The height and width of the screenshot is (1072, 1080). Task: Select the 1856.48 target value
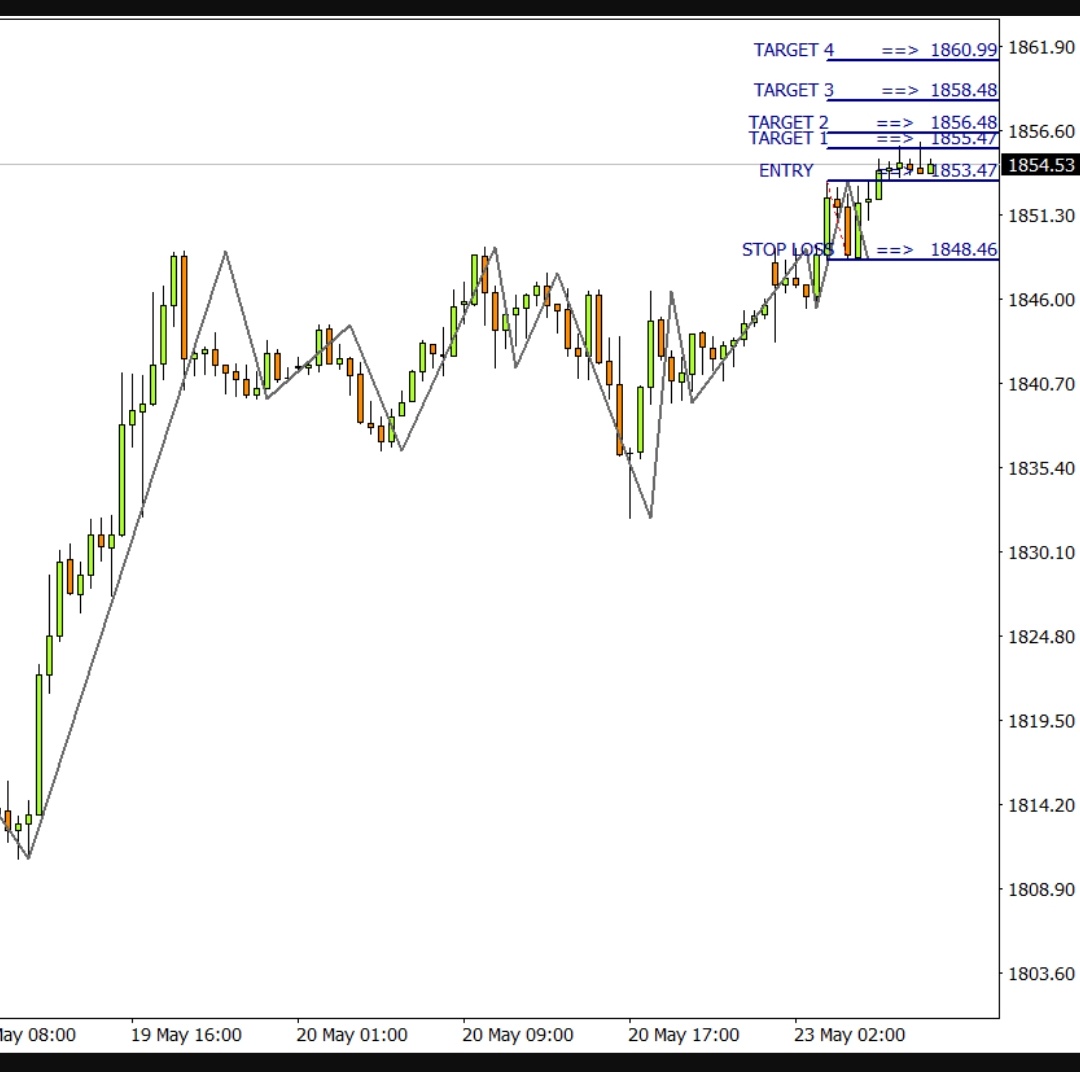point(964,122)
